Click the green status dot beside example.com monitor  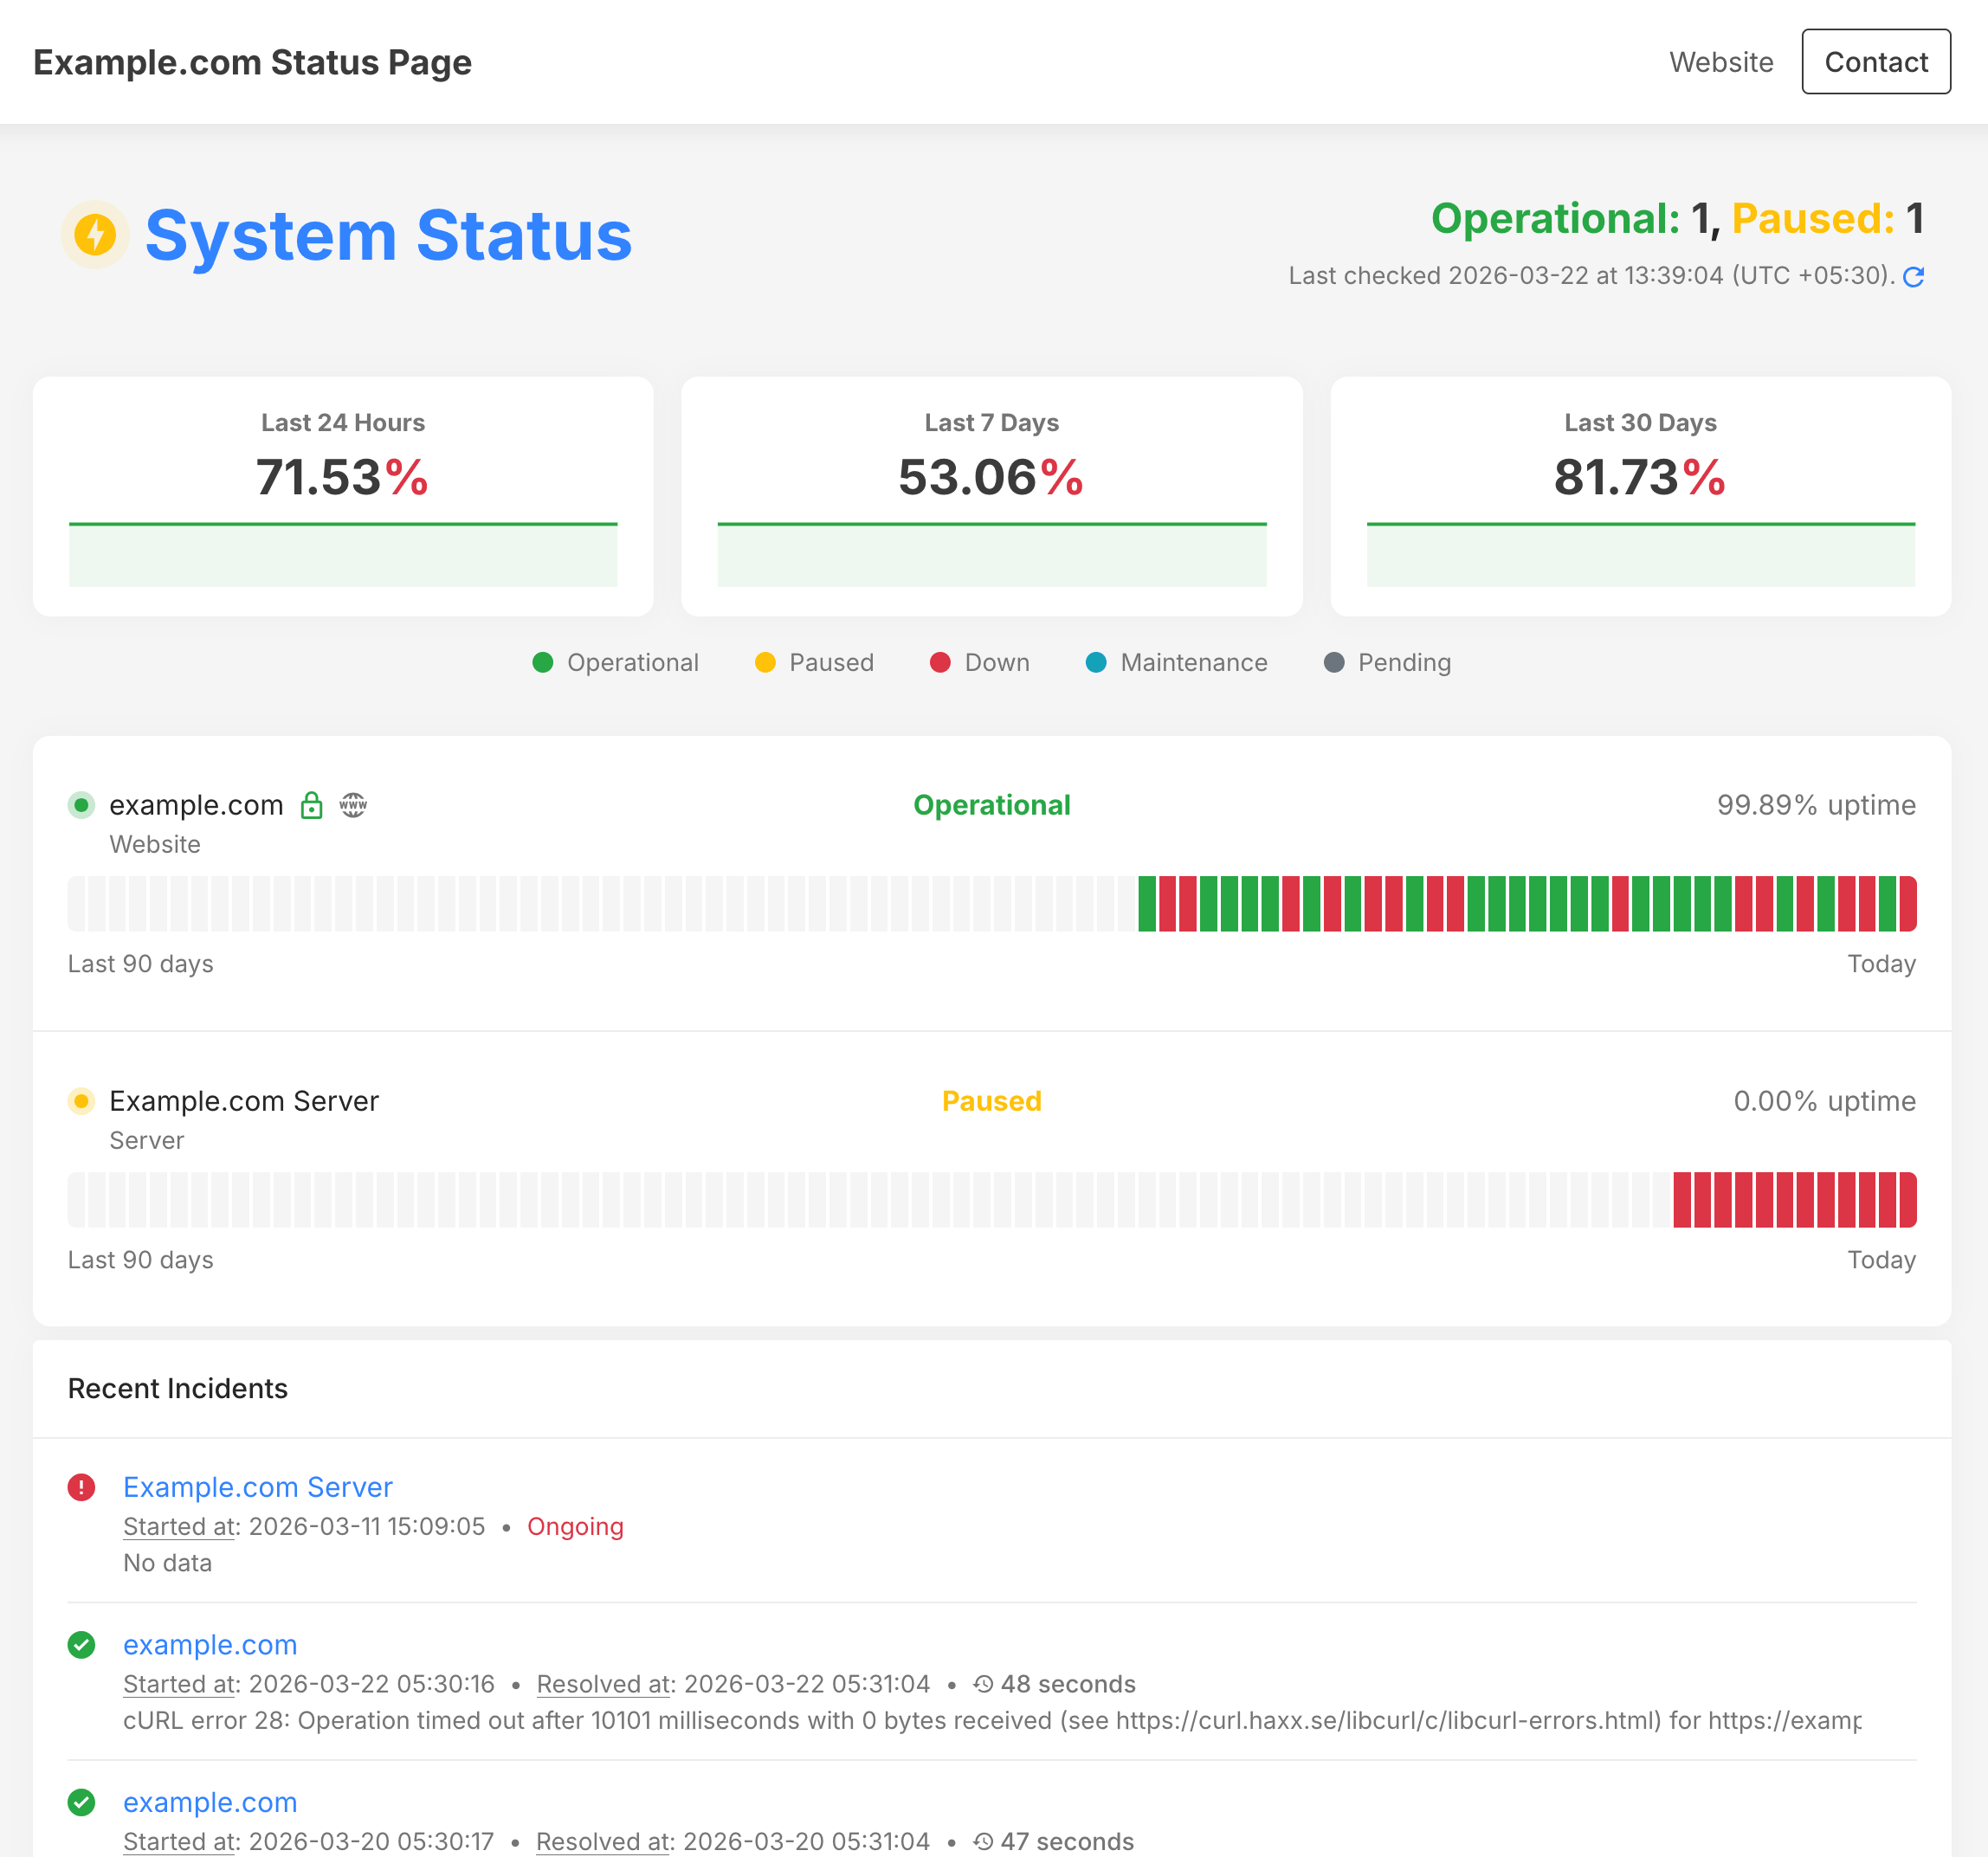pos(81,805)
